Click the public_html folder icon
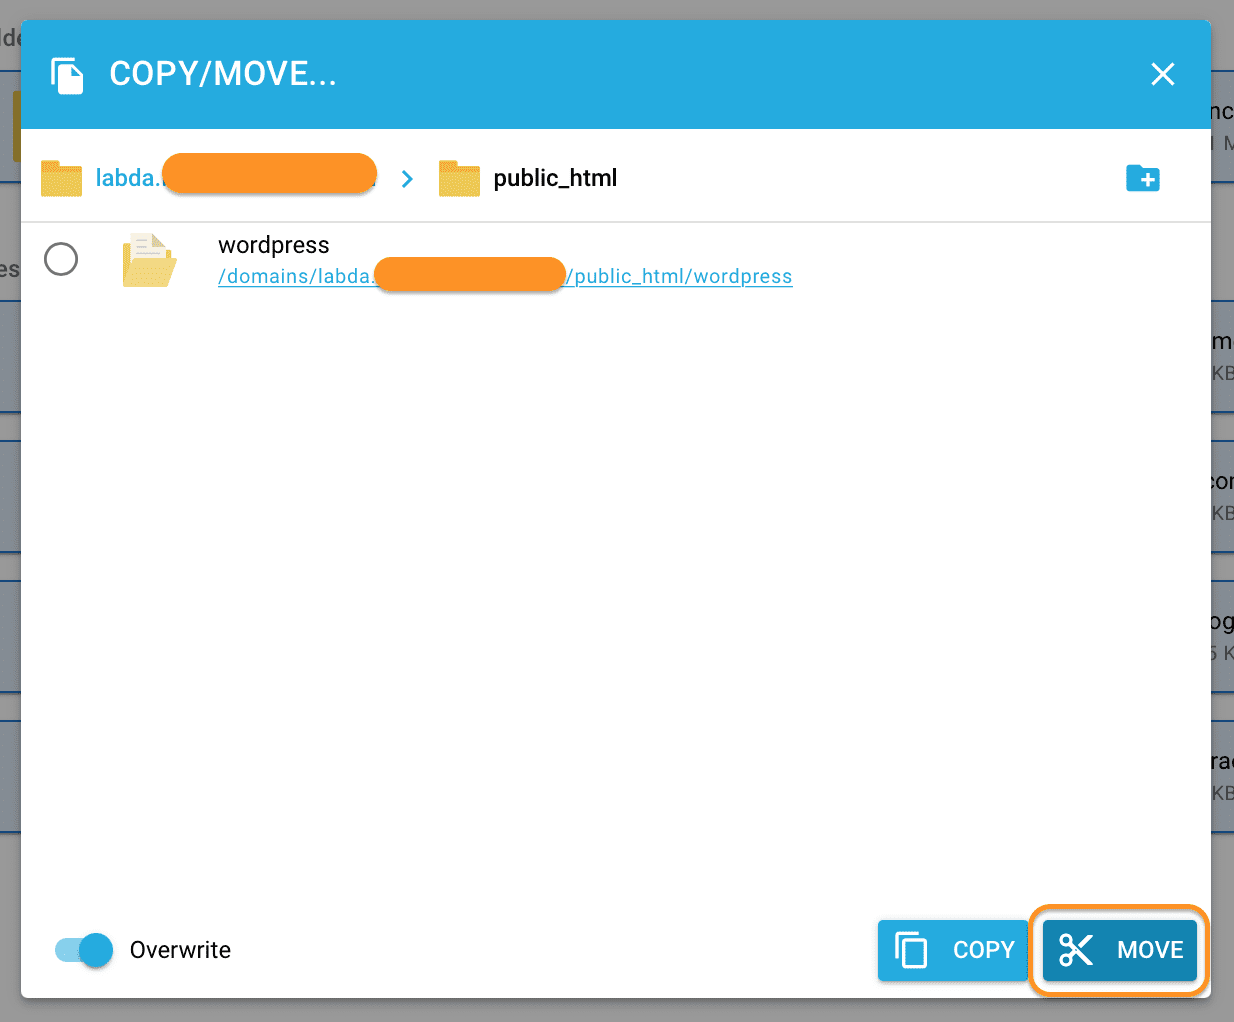Image resolution: width=1234 pixels, height=1022 pixels. 459,179
